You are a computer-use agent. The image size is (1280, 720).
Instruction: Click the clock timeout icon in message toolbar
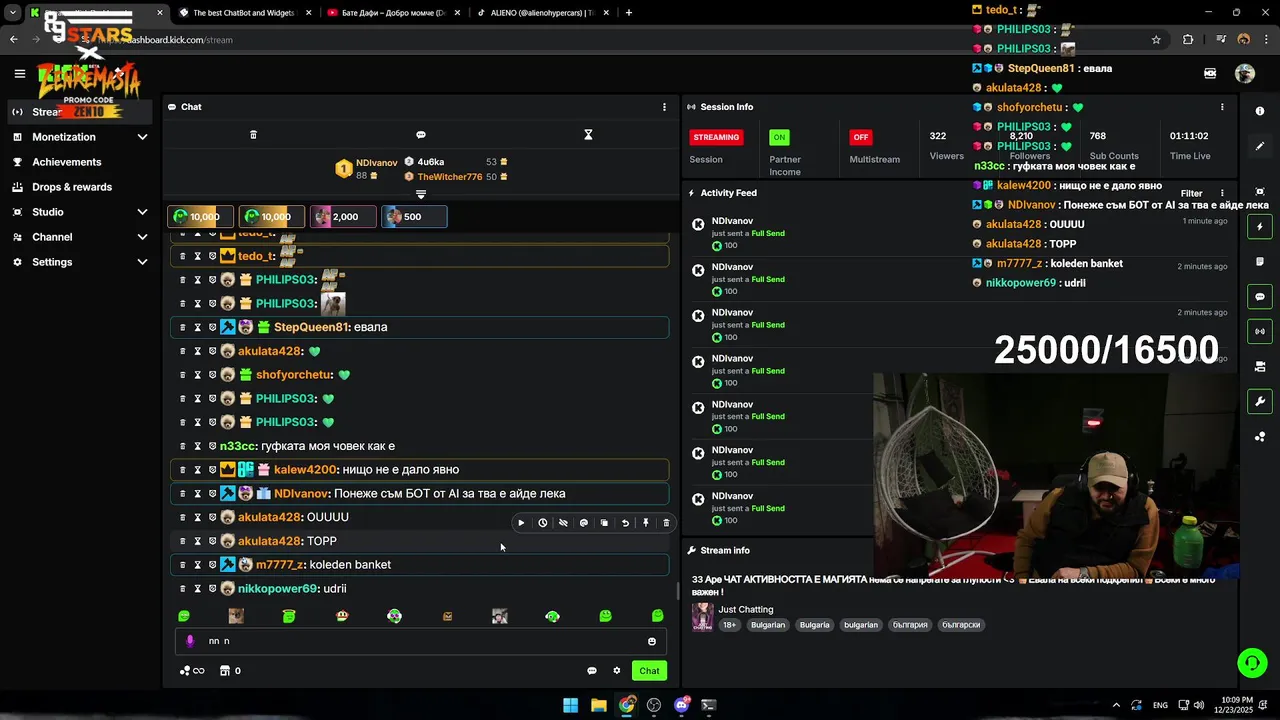point(542,523)
